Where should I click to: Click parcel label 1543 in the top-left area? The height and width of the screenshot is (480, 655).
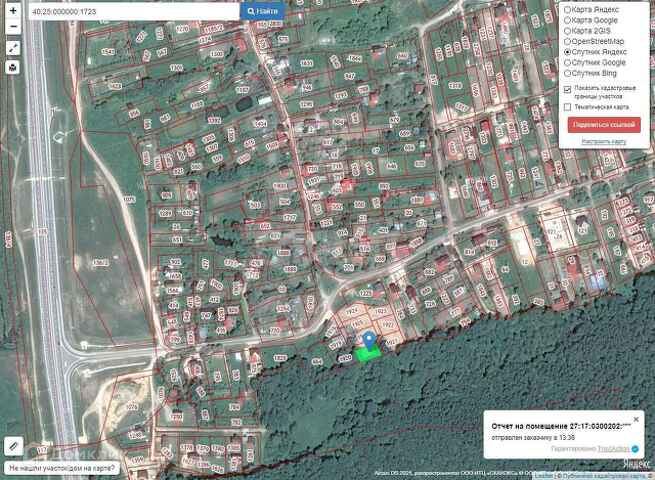[108, 52]
